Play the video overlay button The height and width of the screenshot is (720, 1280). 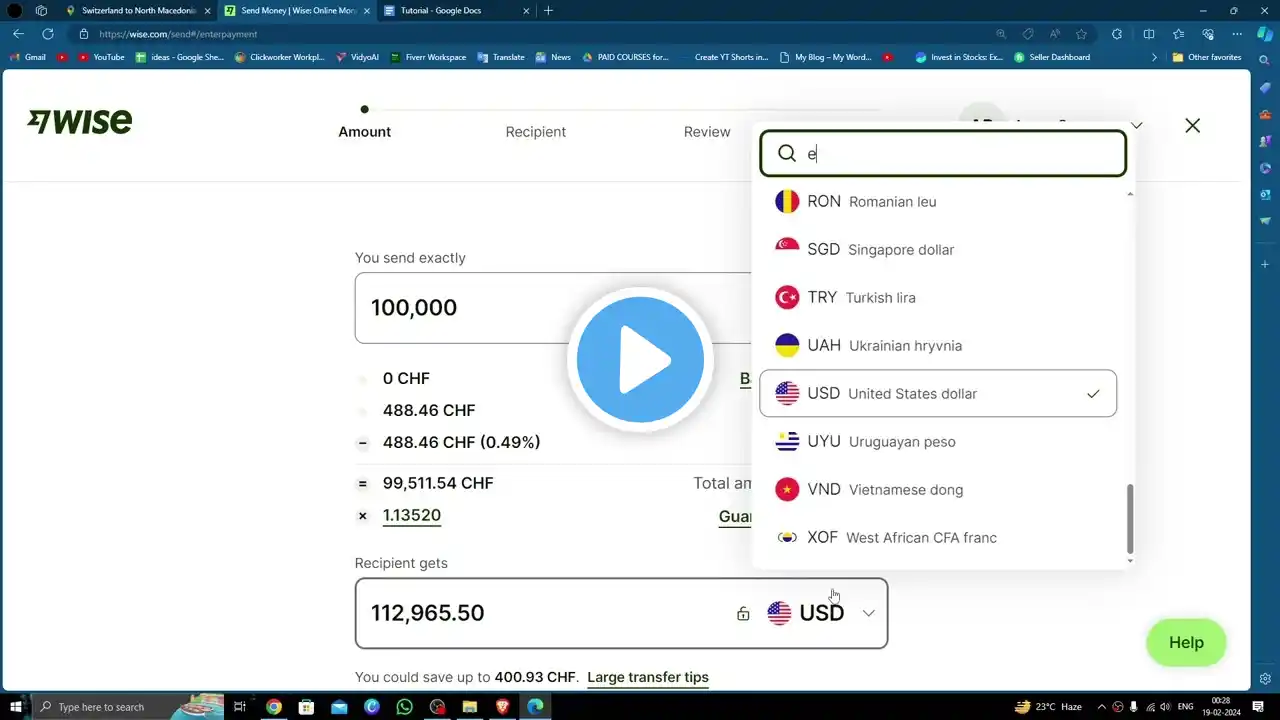click(x=640, y=360)
